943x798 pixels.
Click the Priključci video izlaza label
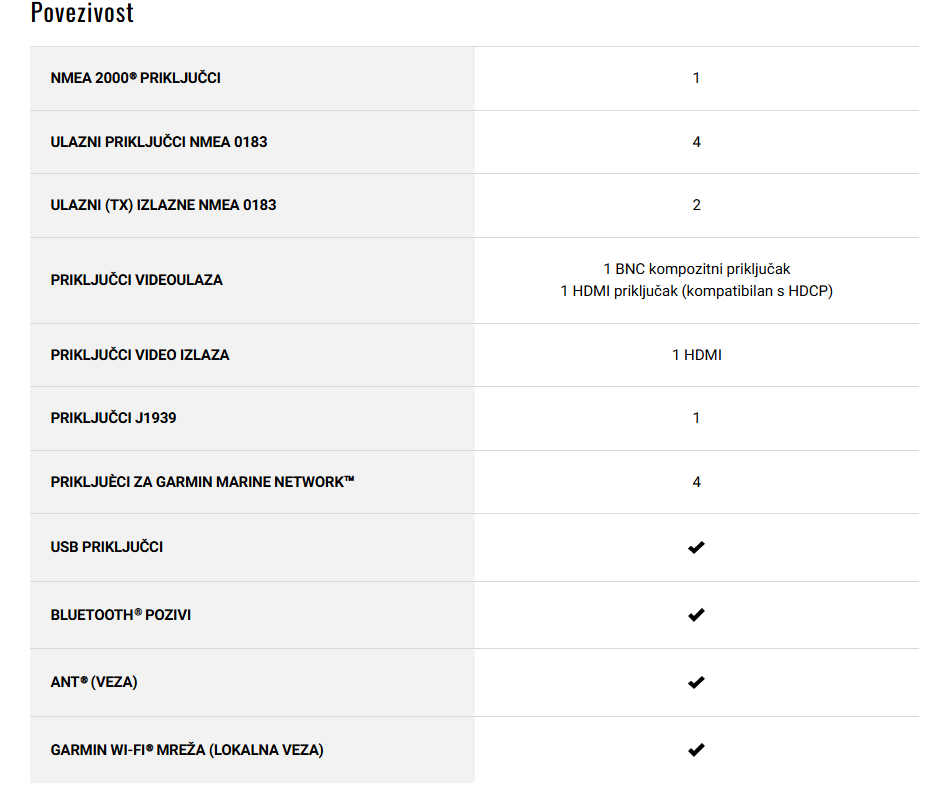click(140, 355)
